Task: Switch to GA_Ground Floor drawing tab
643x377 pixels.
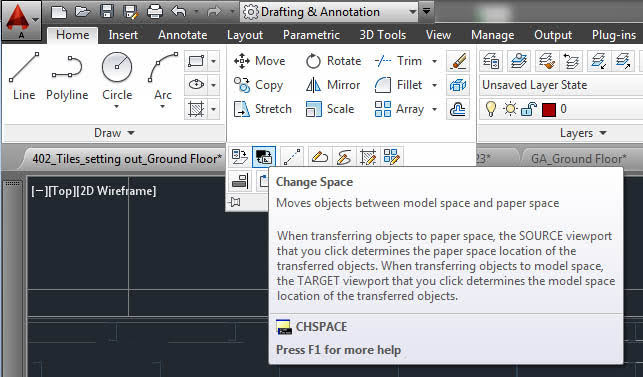Action: pyautogui.click(x=578, y=158)
